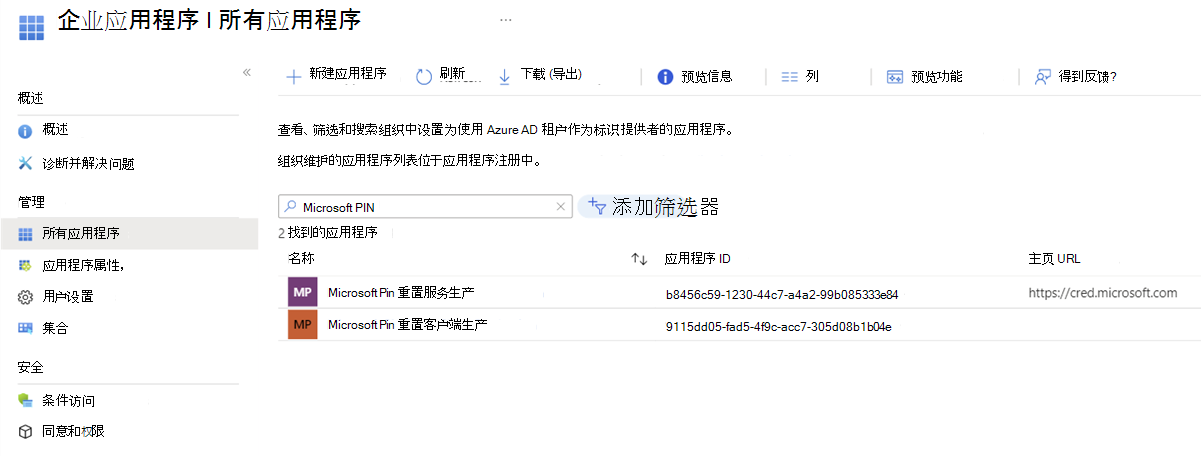Click the gear icon for 用户设置
The height and width of the screenshot is (456, 1201).
pos(26,298)
